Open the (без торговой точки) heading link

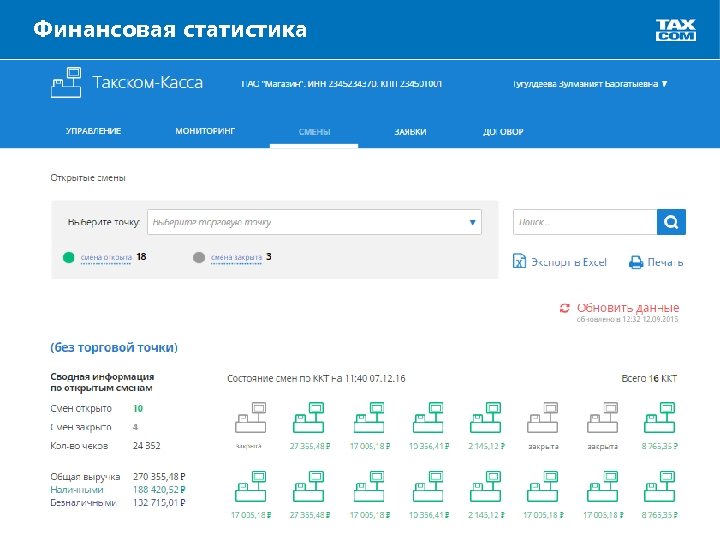[x=114, y=348]
